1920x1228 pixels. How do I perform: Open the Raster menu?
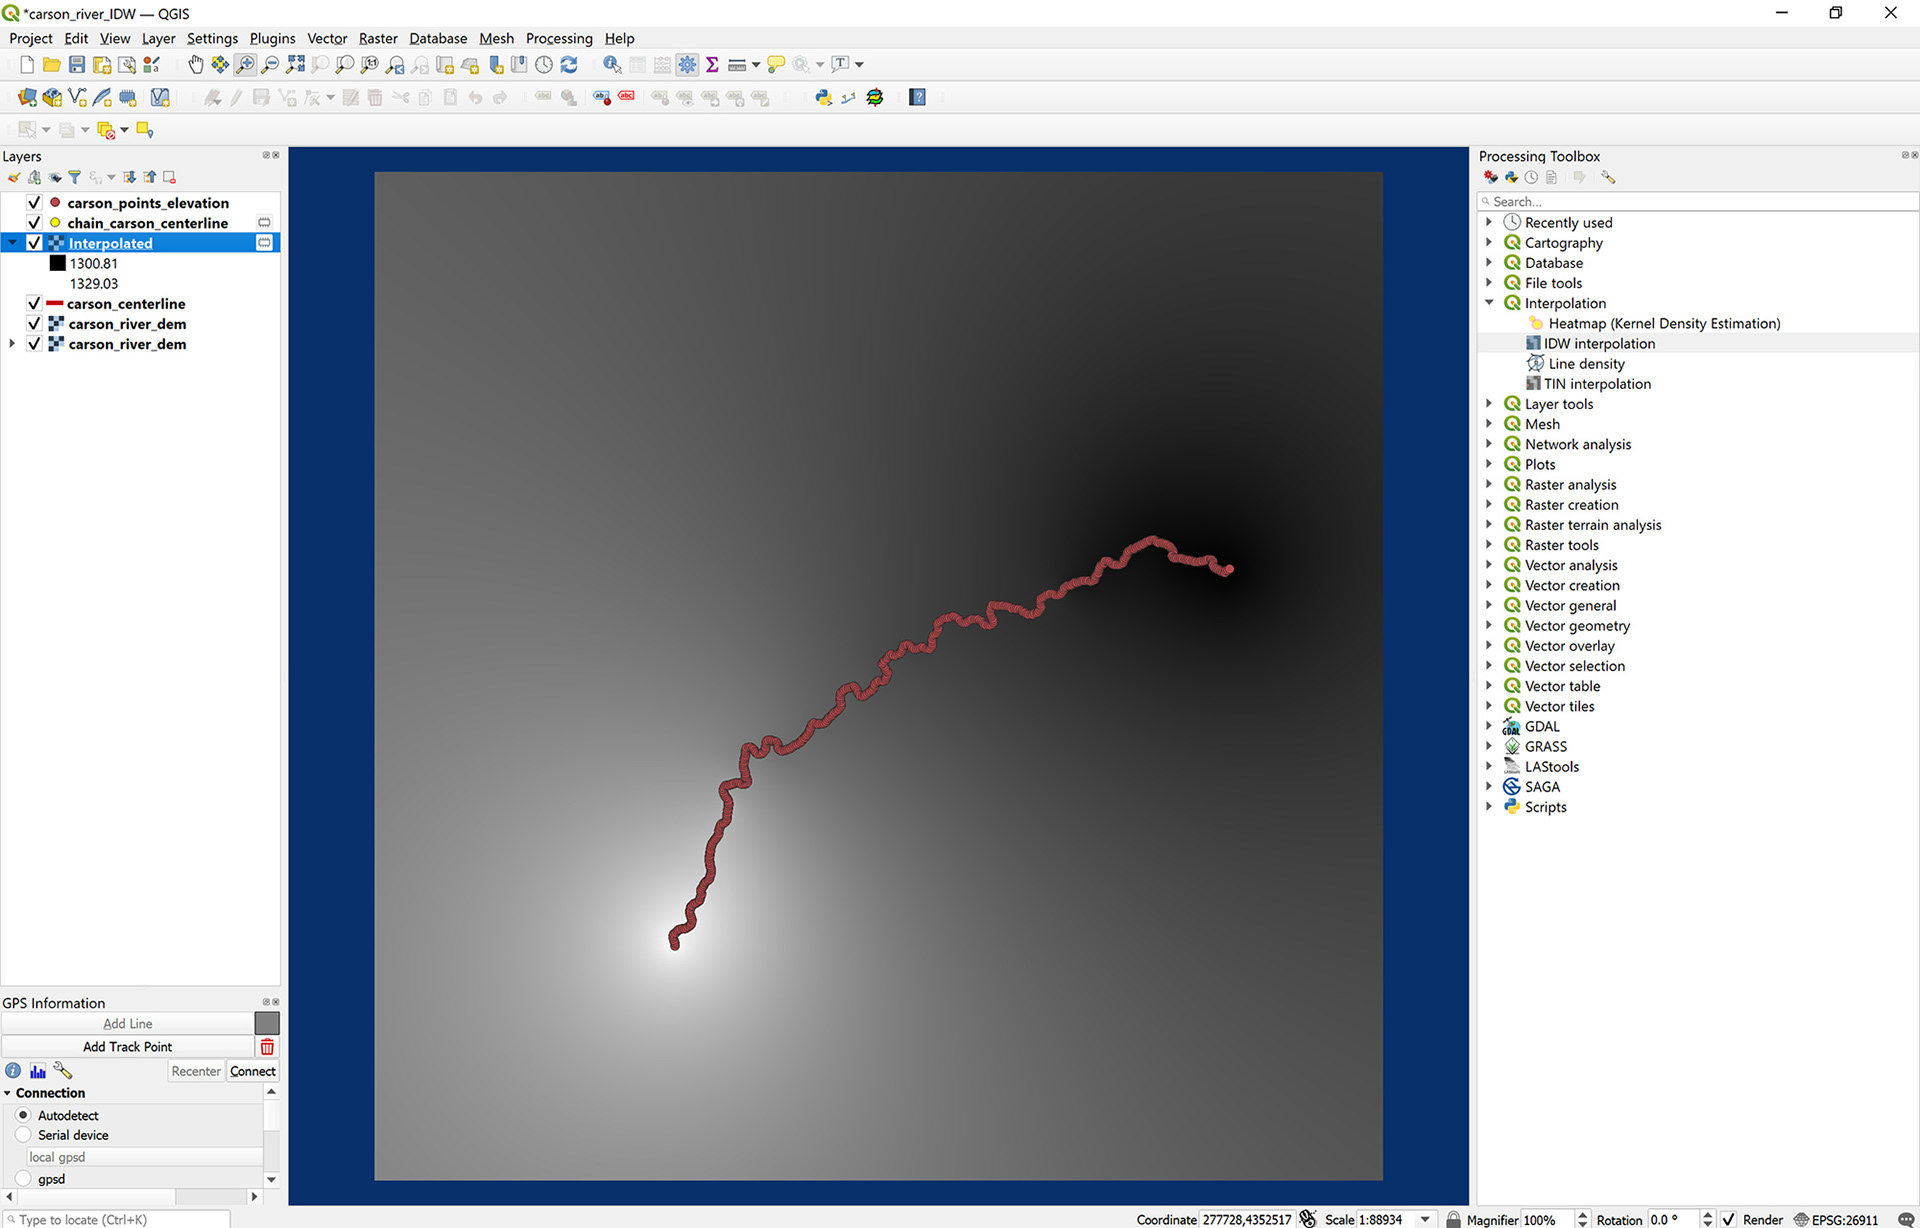pyautogui.click(x=378, y=38)
